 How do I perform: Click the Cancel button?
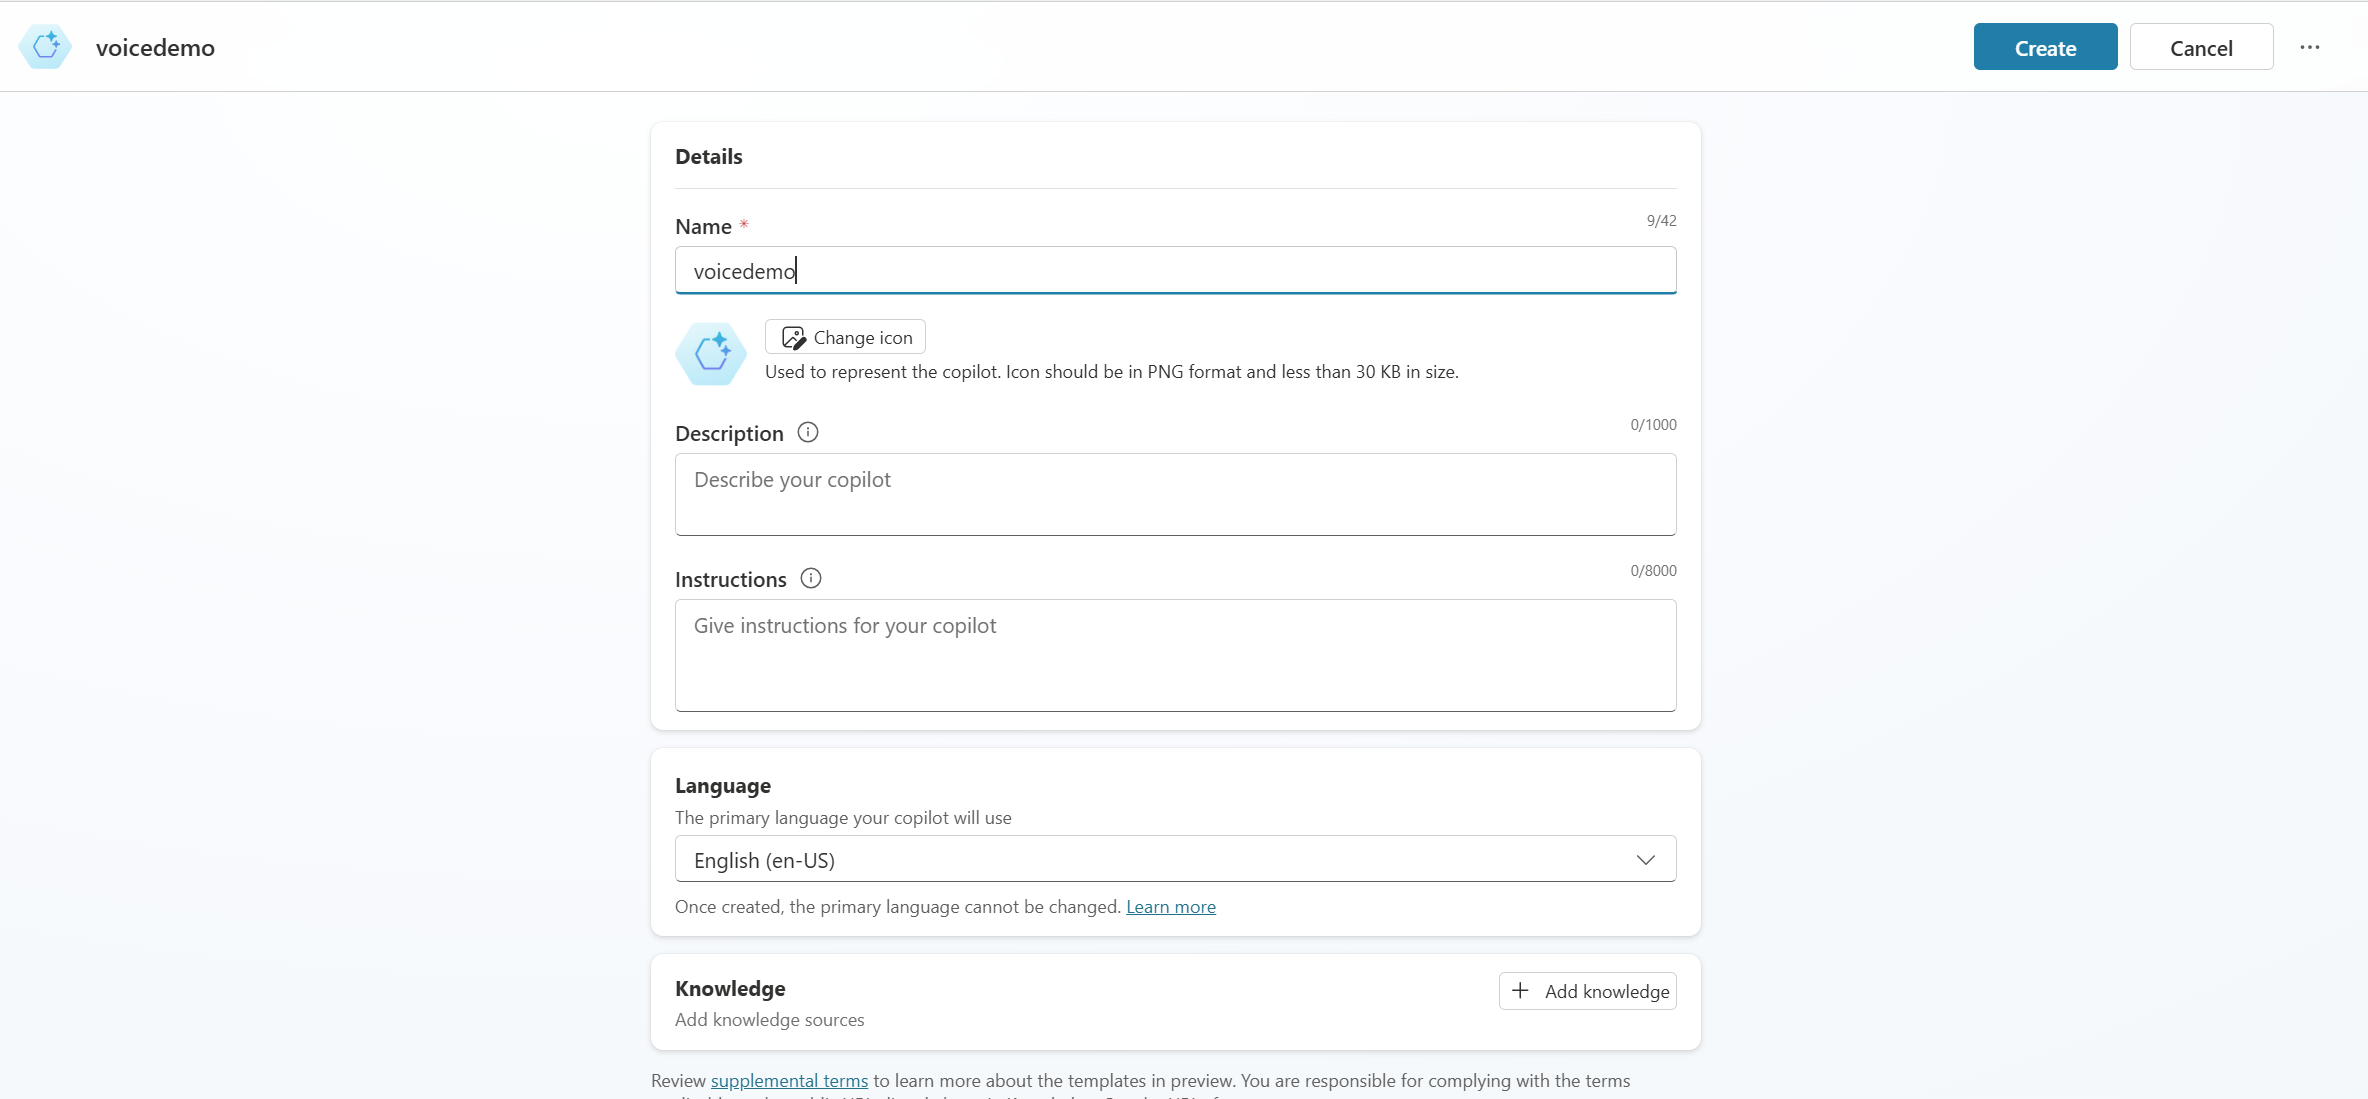pos(2201,47)
